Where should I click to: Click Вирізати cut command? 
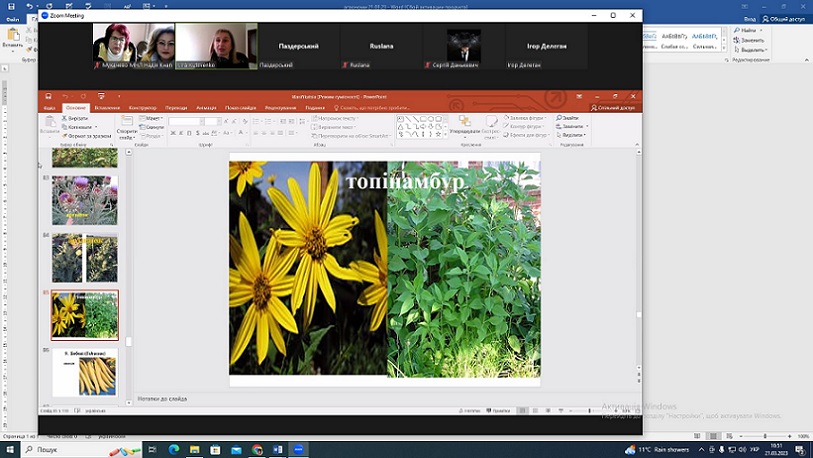75,118
